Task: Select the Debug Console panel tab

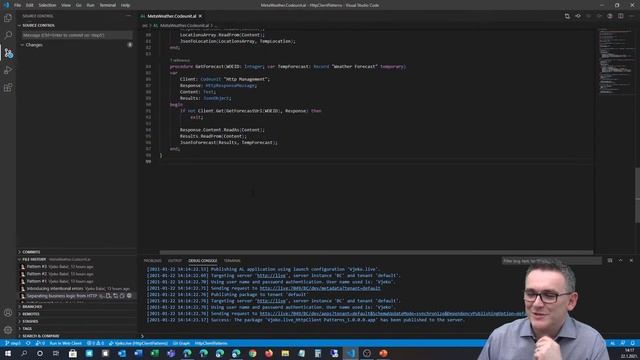Action: [202, 261]
